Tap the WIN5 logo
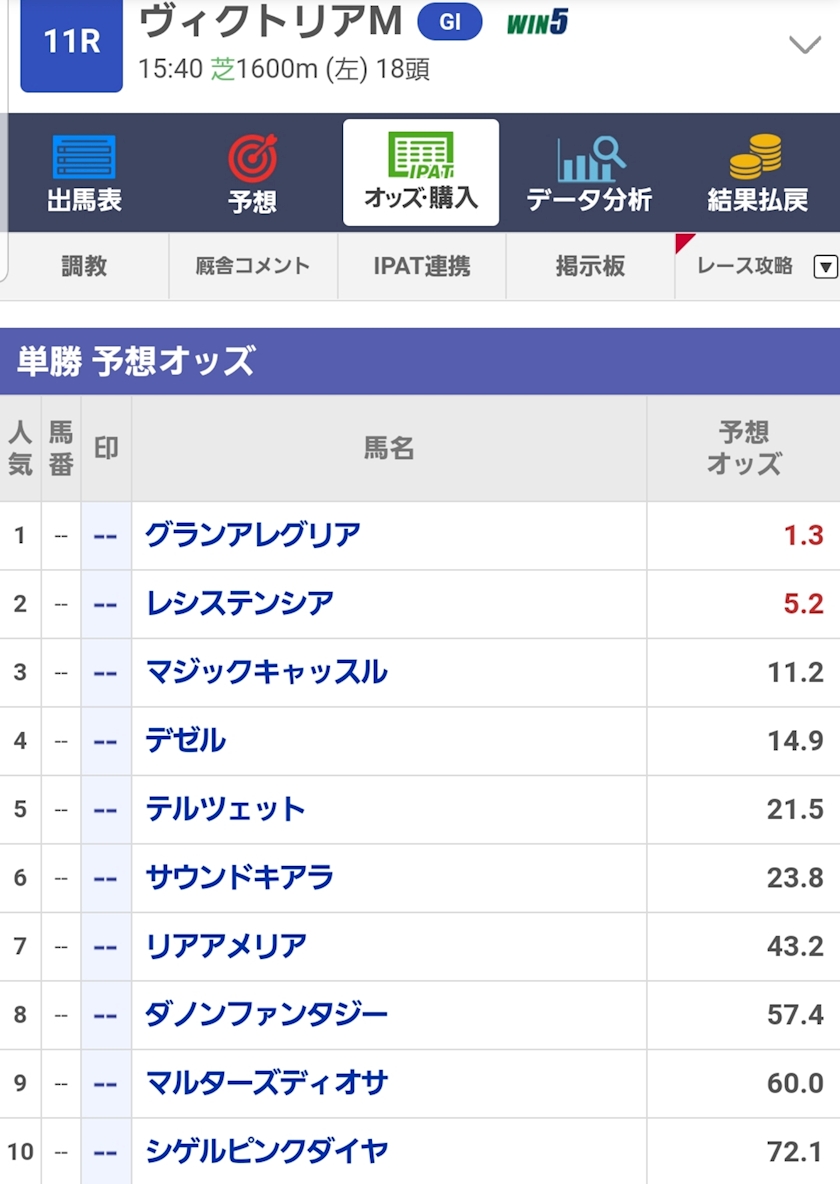The image size is (840, 1184). click(537, 22)
